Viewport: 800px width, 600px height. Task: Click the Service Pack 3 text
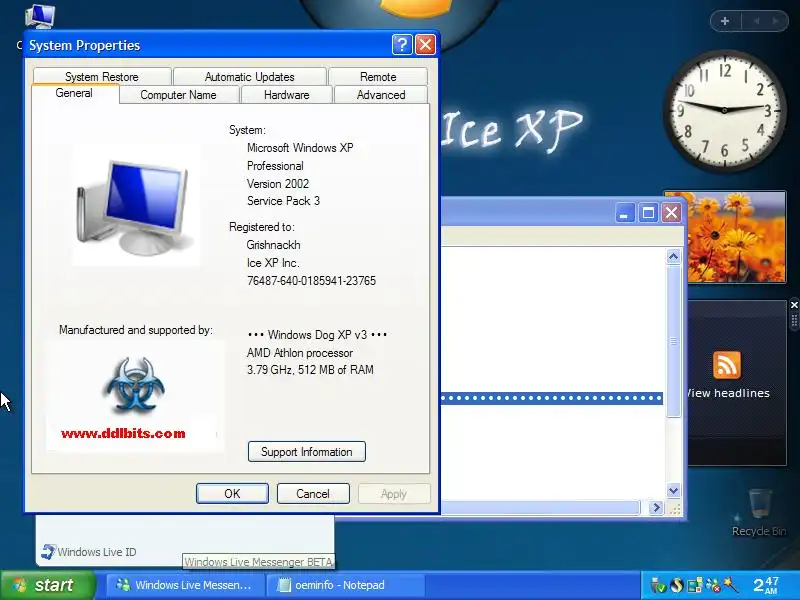coord(283,201)
